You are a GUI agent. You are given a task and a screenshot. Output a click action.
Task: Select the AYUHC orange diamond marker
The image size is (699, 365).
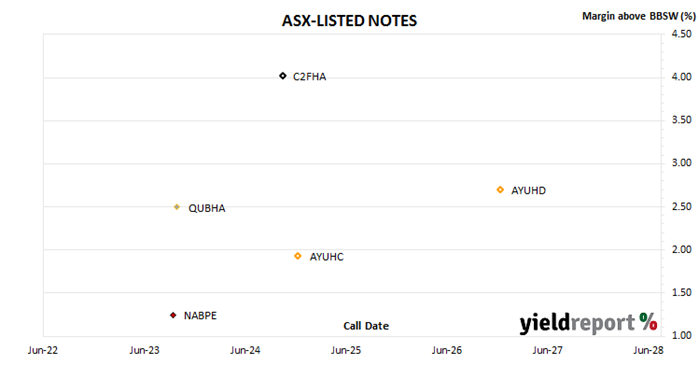click(x=298, y=256)
